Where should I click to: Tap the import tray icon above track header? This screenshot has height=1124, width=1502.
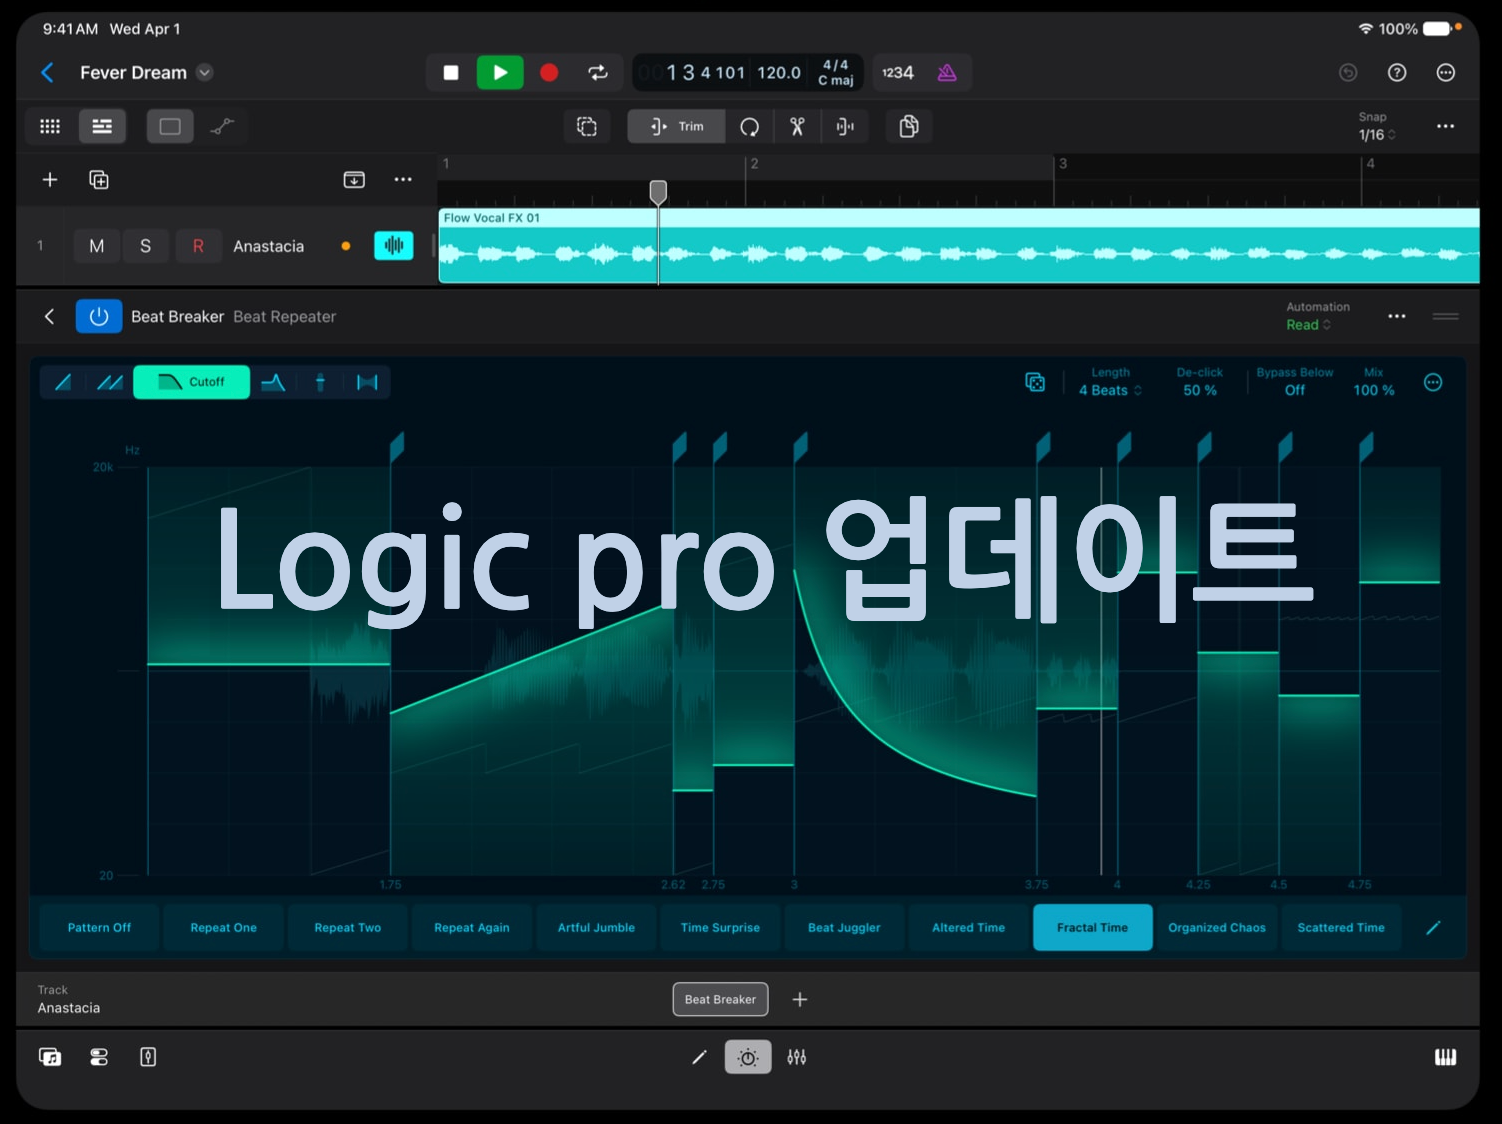coord(354,179)
